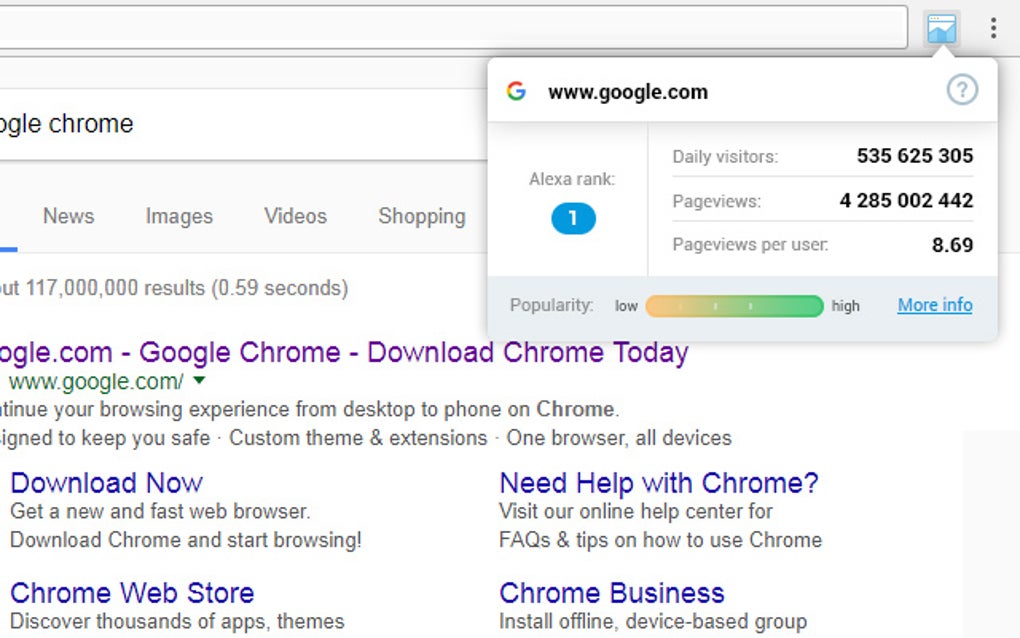Viewport: 1020px width, 638px height.
Task: Click the help question mark icon
Action: point(961,91)
